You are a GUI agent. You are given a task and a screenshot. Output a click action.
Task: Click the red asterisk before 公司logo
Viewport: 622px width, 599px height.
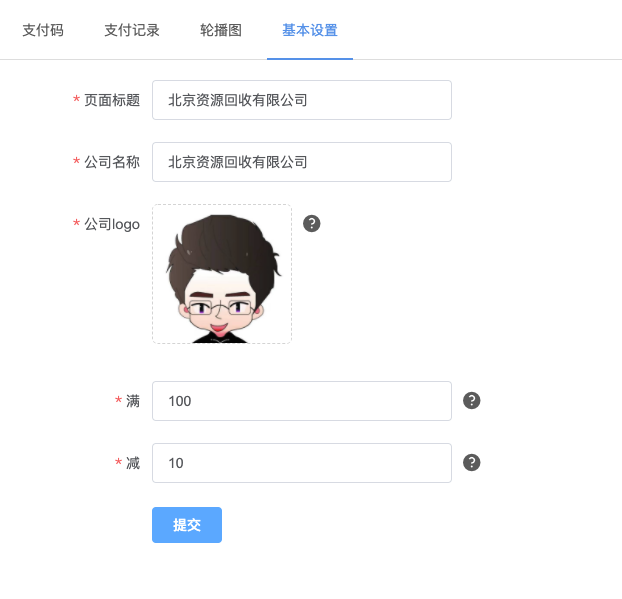(77, 223)
